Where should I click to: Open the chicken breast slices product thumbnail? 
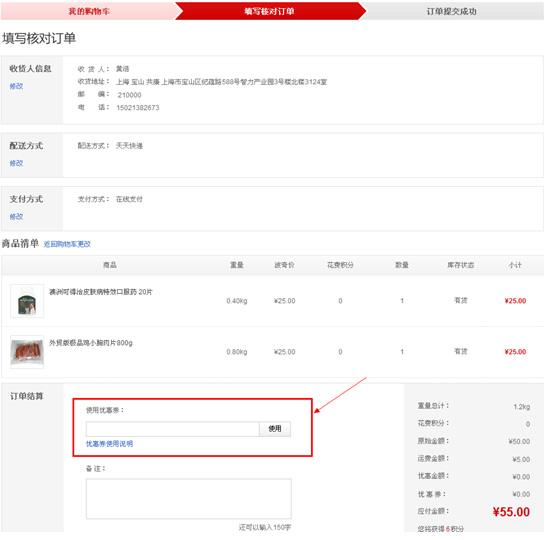27,352
